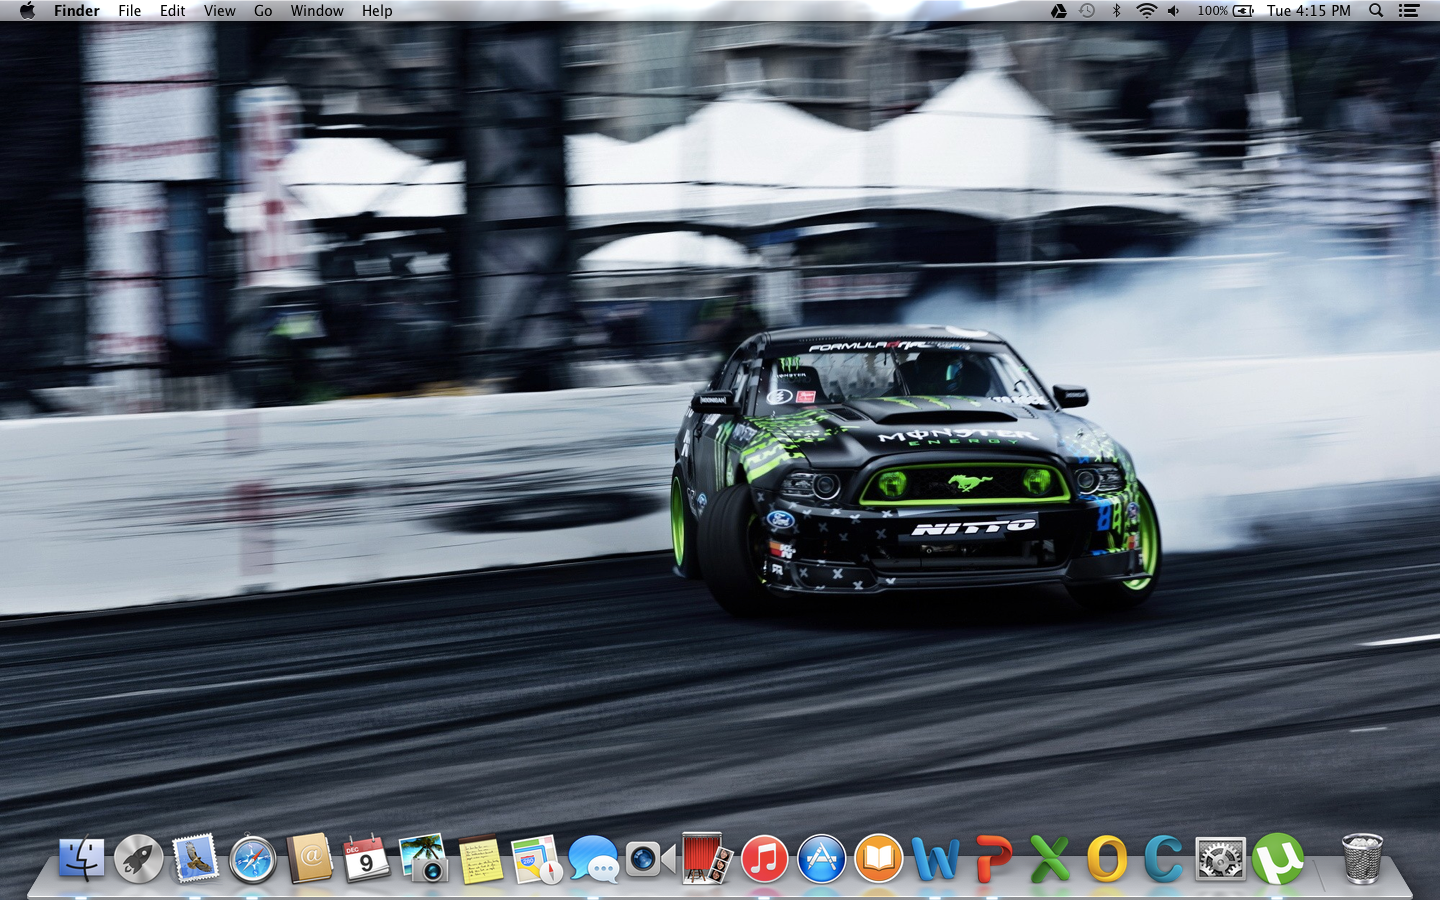Screen dimensions: 1440x900
Task: Open the Finder application menu
Action: (x=77, y=11)
